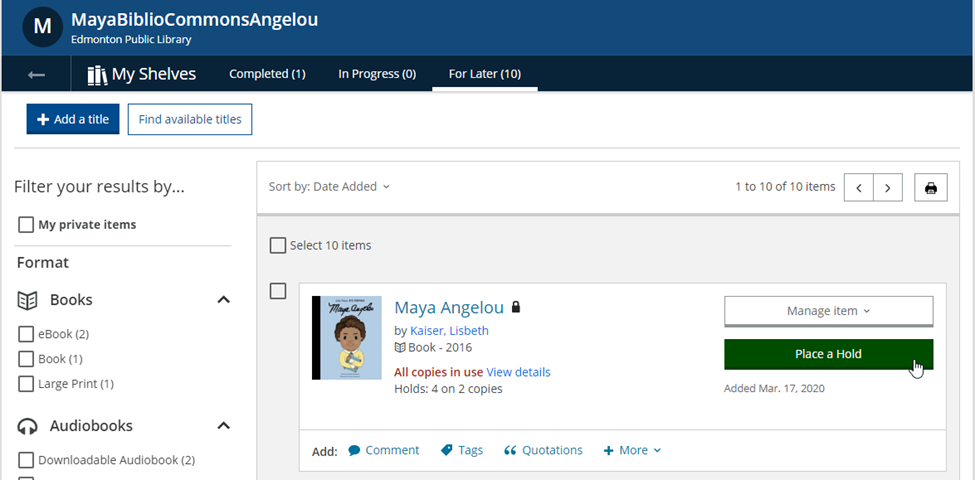Expand the More options dropdown
The image size is (975, 480).
click(x=632, y=450)
